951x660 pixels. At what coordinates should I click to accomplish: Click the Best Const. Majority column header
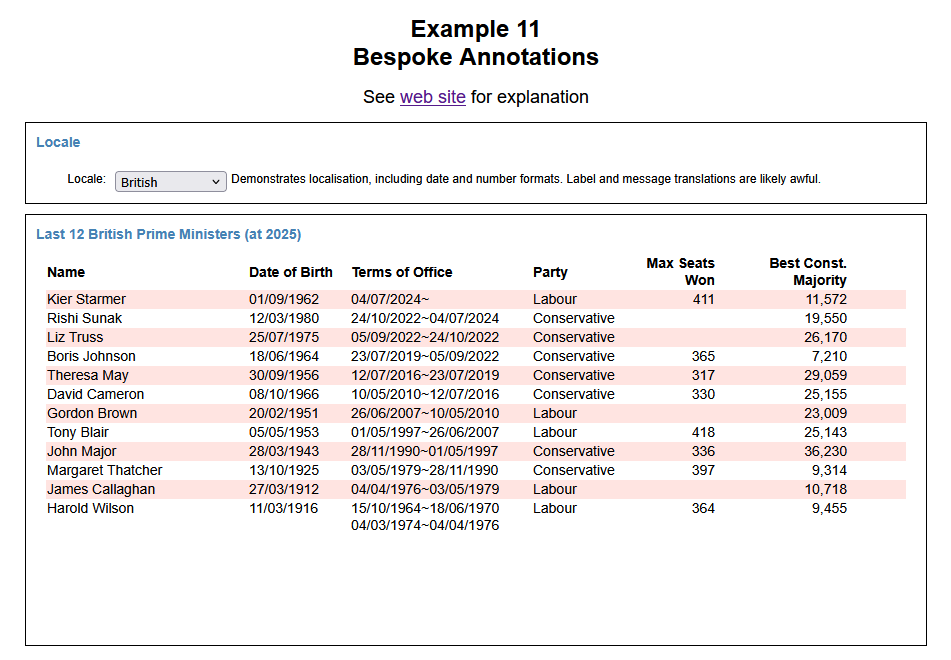808,271
